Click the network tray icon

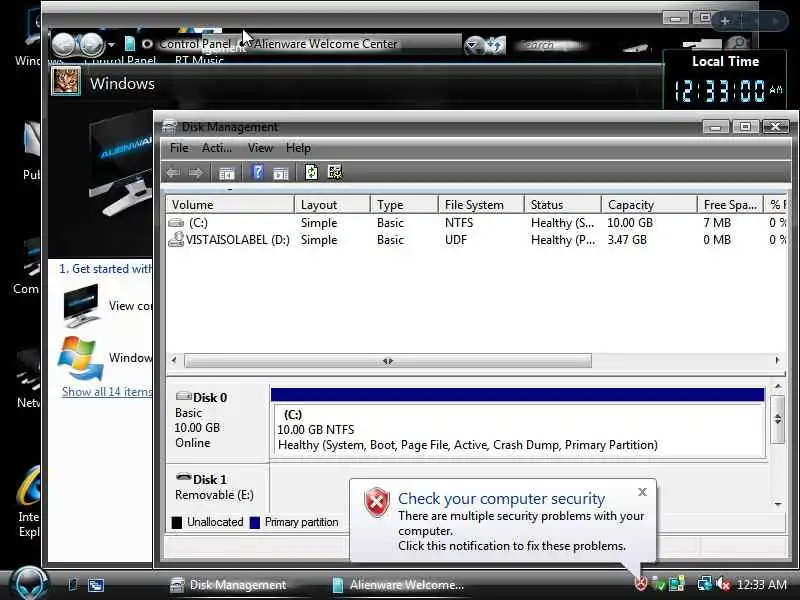[705, 584]
